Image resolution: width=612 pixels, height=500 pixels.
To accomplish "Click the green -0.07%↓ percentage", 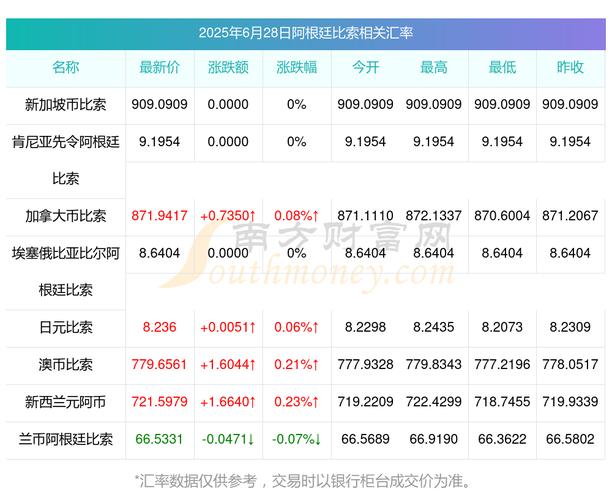I will pos(296,438).
